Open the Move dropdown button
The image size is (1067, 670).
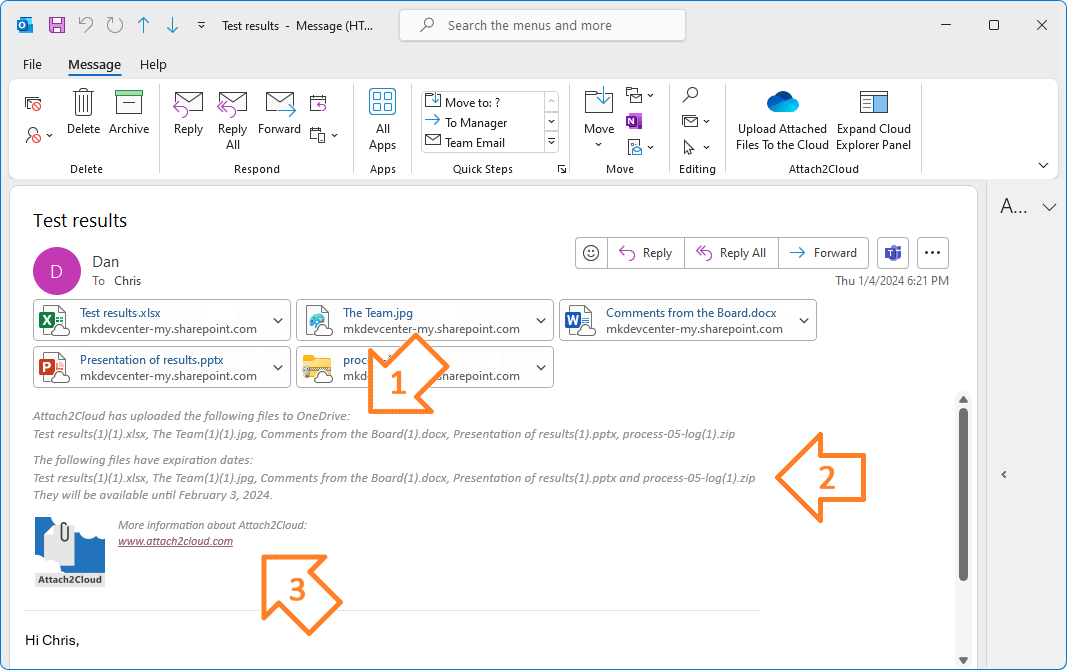pos(599,119)
